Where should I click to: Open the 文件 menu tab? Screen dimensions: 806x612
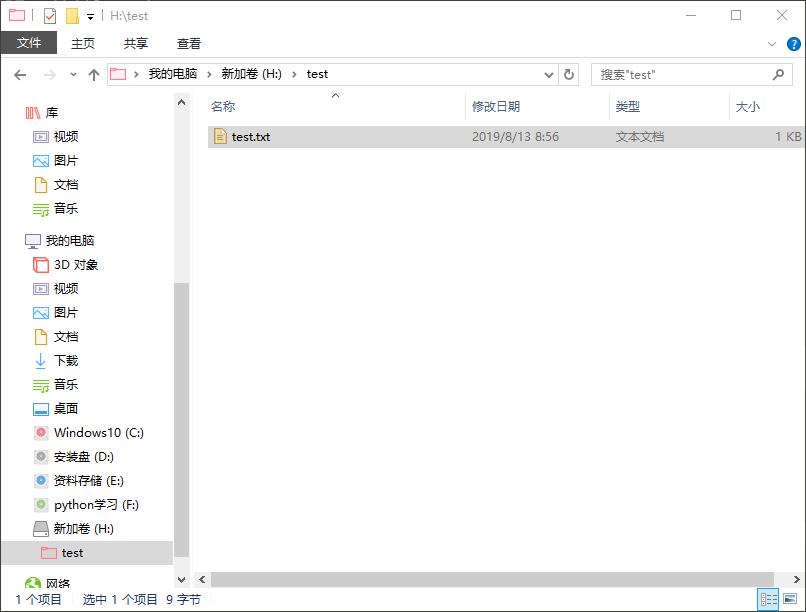(29, 43)
